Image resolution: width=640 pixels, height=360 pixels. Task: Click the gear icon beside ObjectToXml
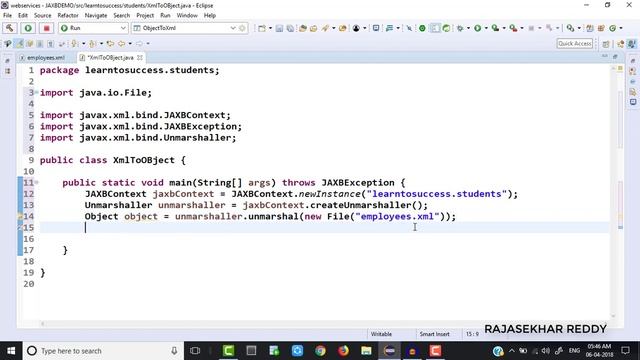point(242,28)
